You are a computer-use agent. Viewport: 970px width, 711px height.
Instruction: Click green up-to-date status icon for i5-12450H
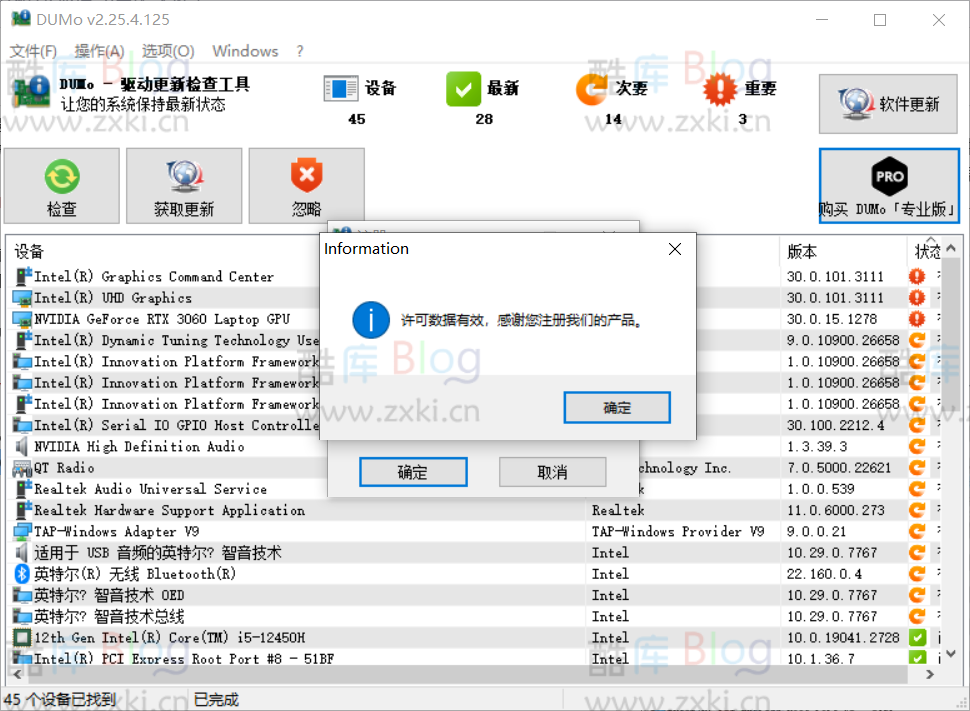pyautogui.click(x=916, y=638)
